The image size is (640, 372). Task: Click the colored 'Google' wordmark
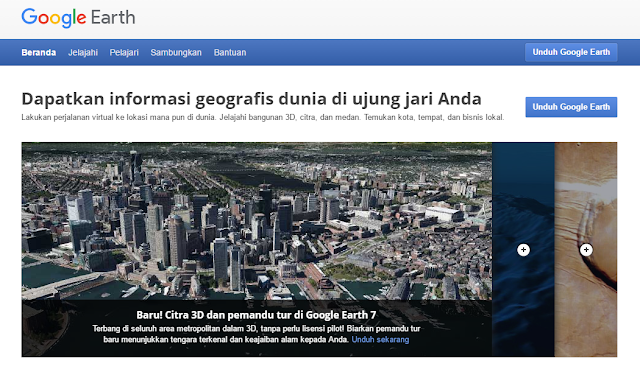54,18
